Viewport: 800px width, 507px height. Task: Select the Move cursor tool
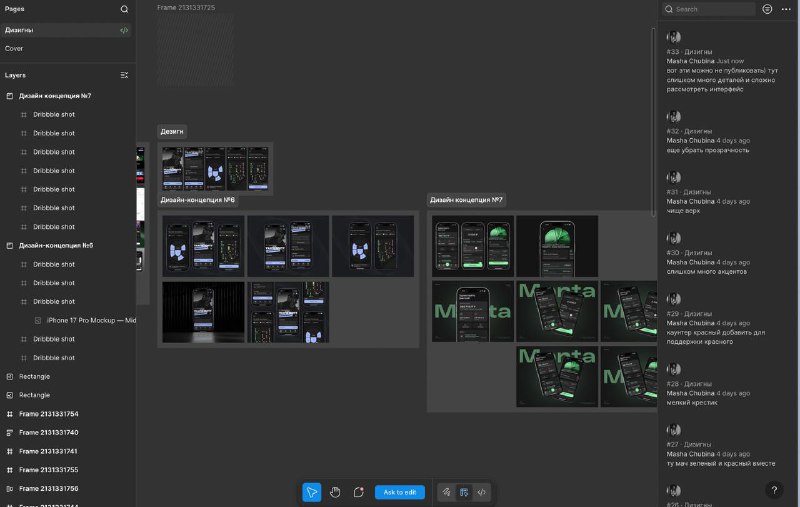pos(312,492)
